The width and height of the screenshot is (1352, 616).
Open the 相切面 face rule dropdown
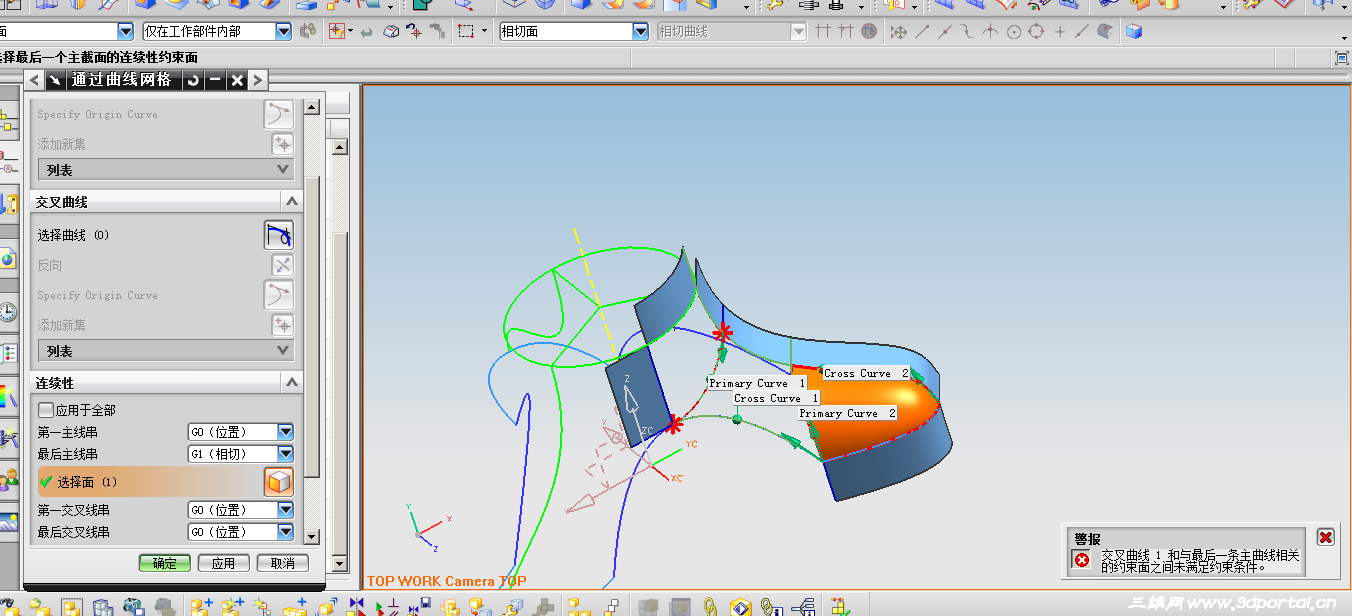point(641,31)
